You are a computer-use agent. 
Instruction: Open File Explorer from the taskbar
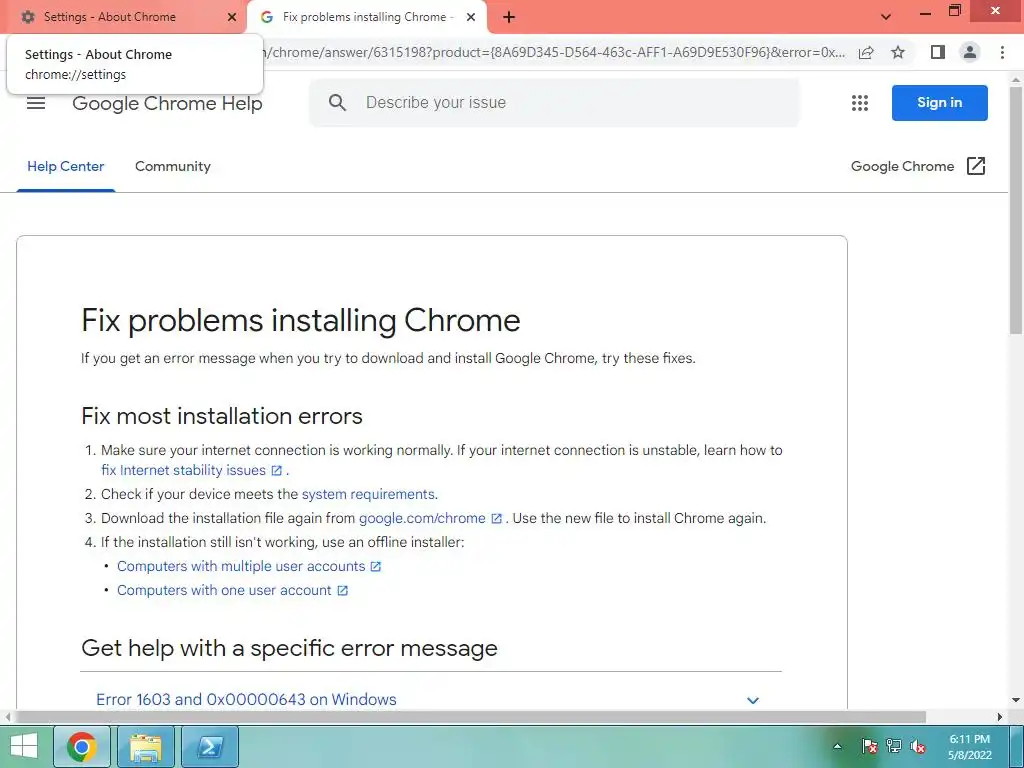pos(146,746)
